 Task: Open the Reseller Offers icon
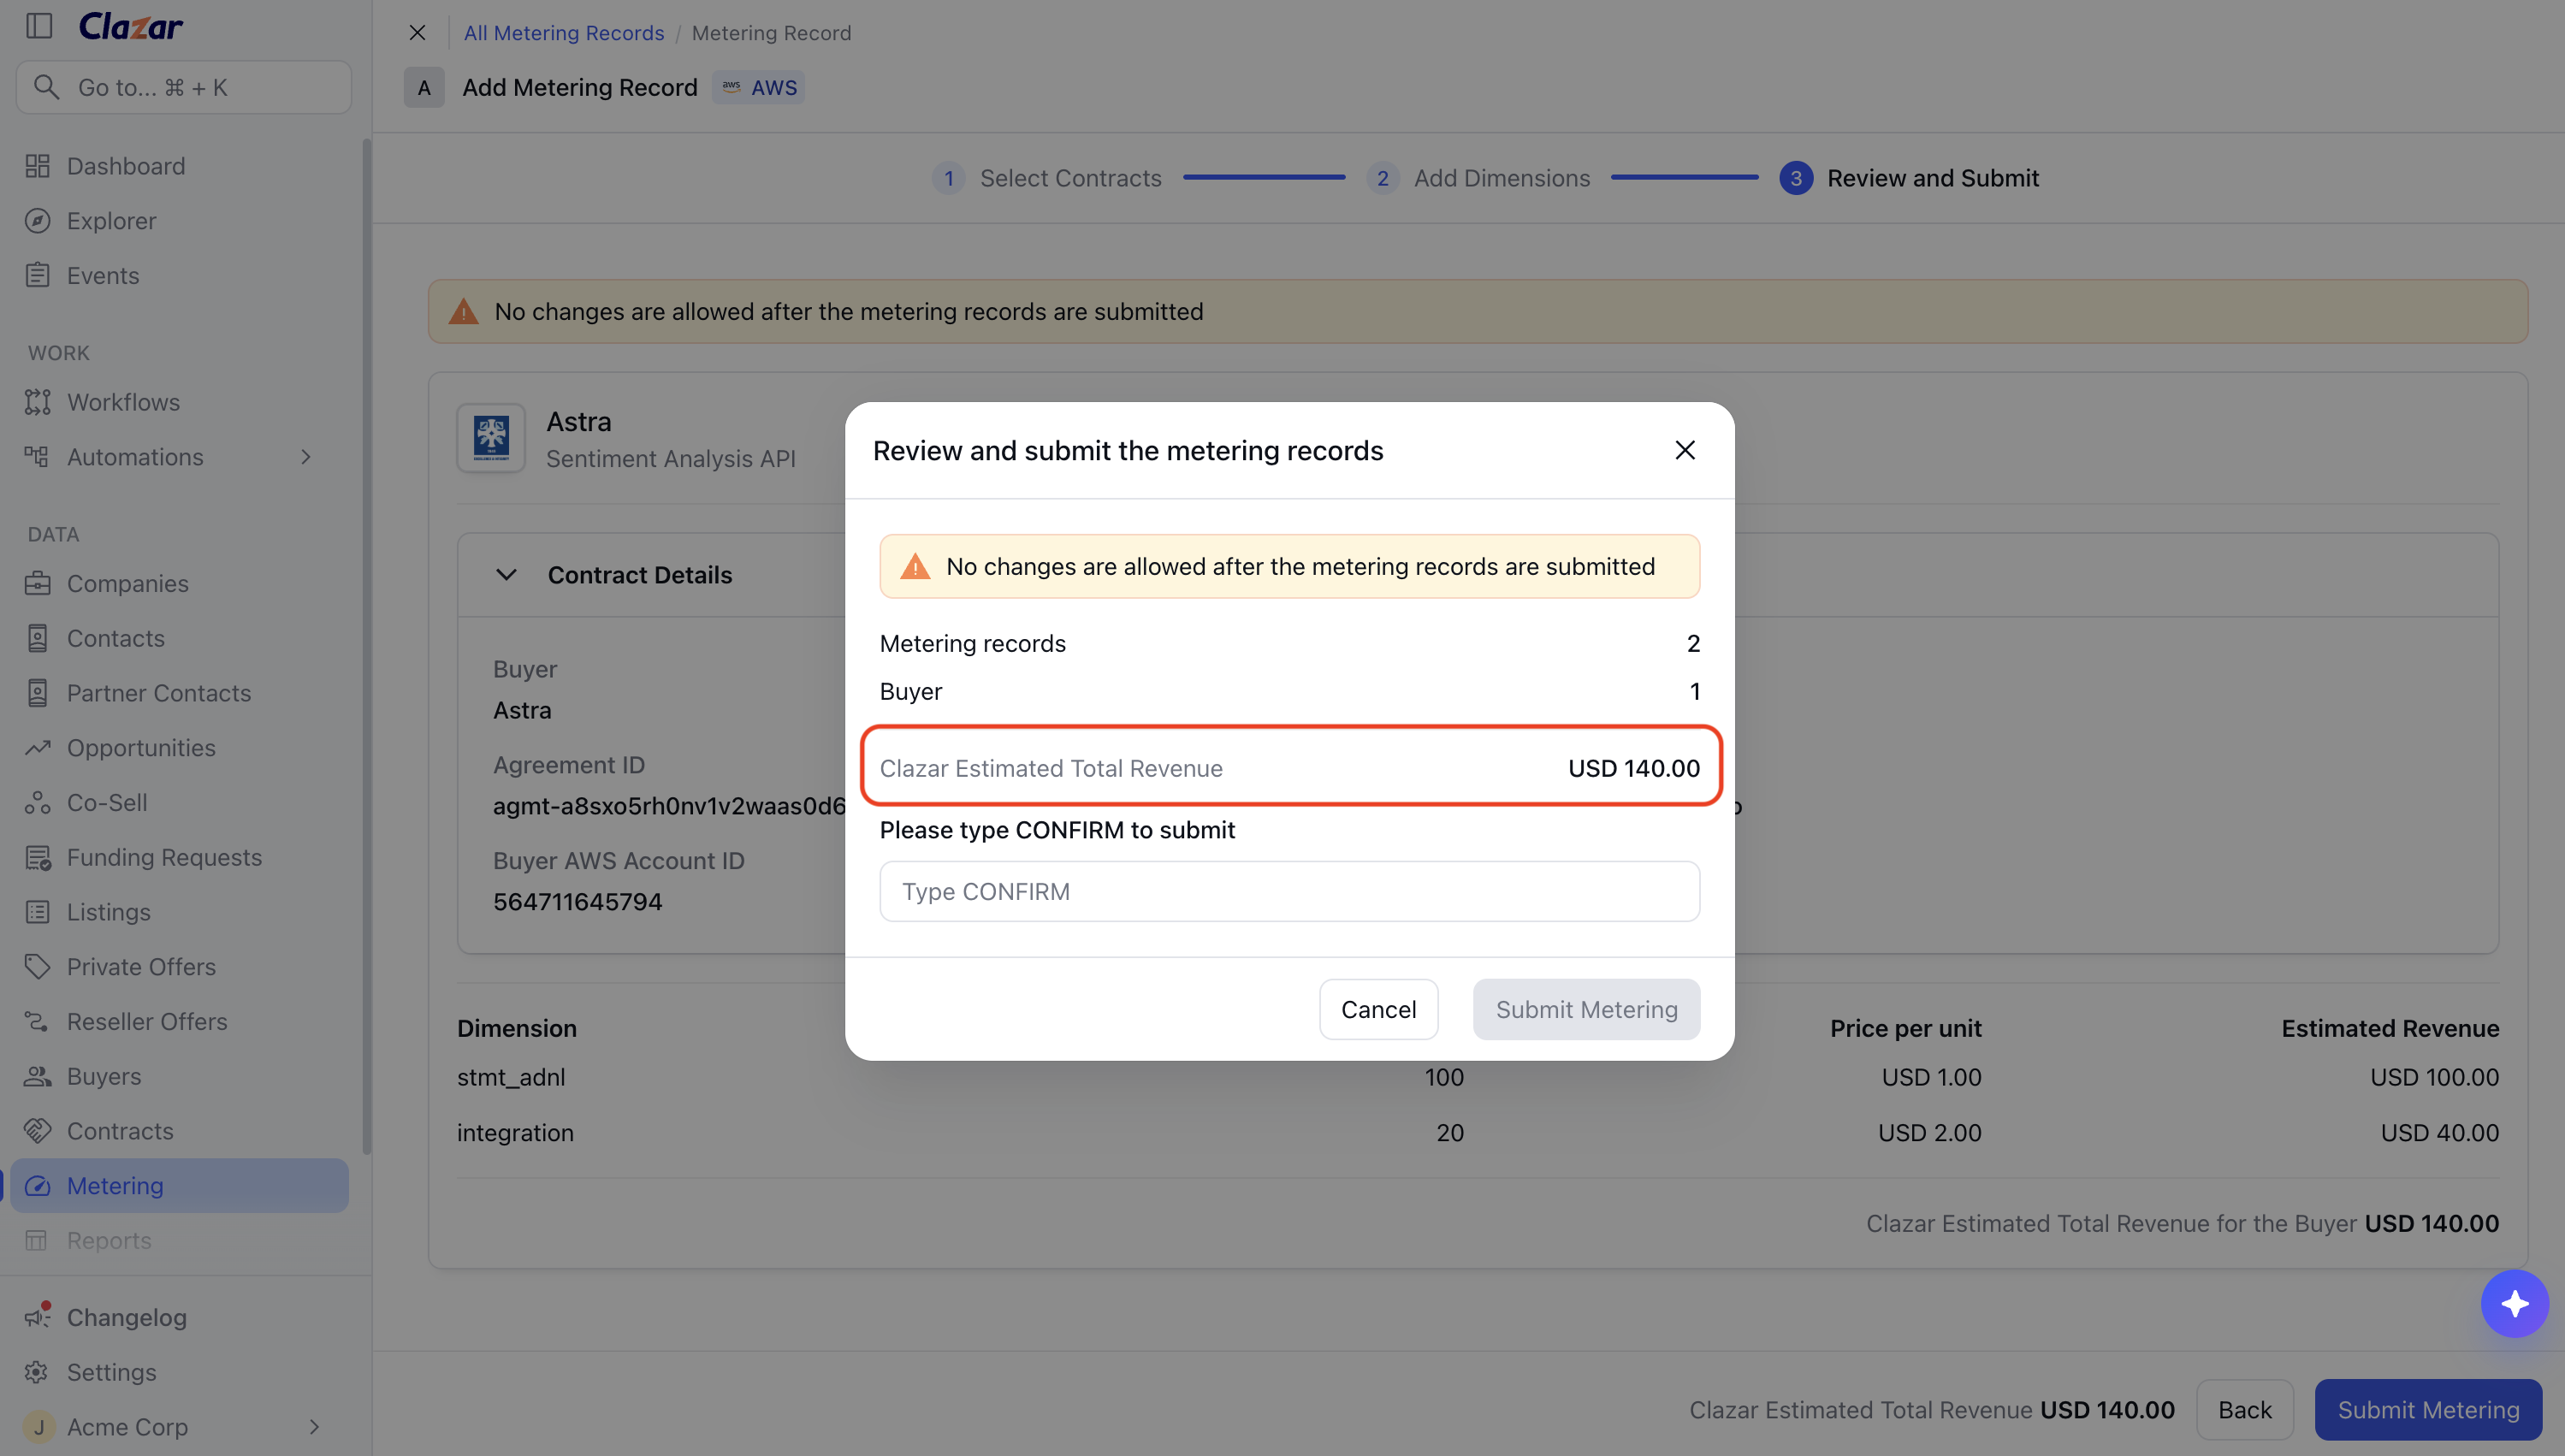pyautogui.click(x=38, y=1021)
